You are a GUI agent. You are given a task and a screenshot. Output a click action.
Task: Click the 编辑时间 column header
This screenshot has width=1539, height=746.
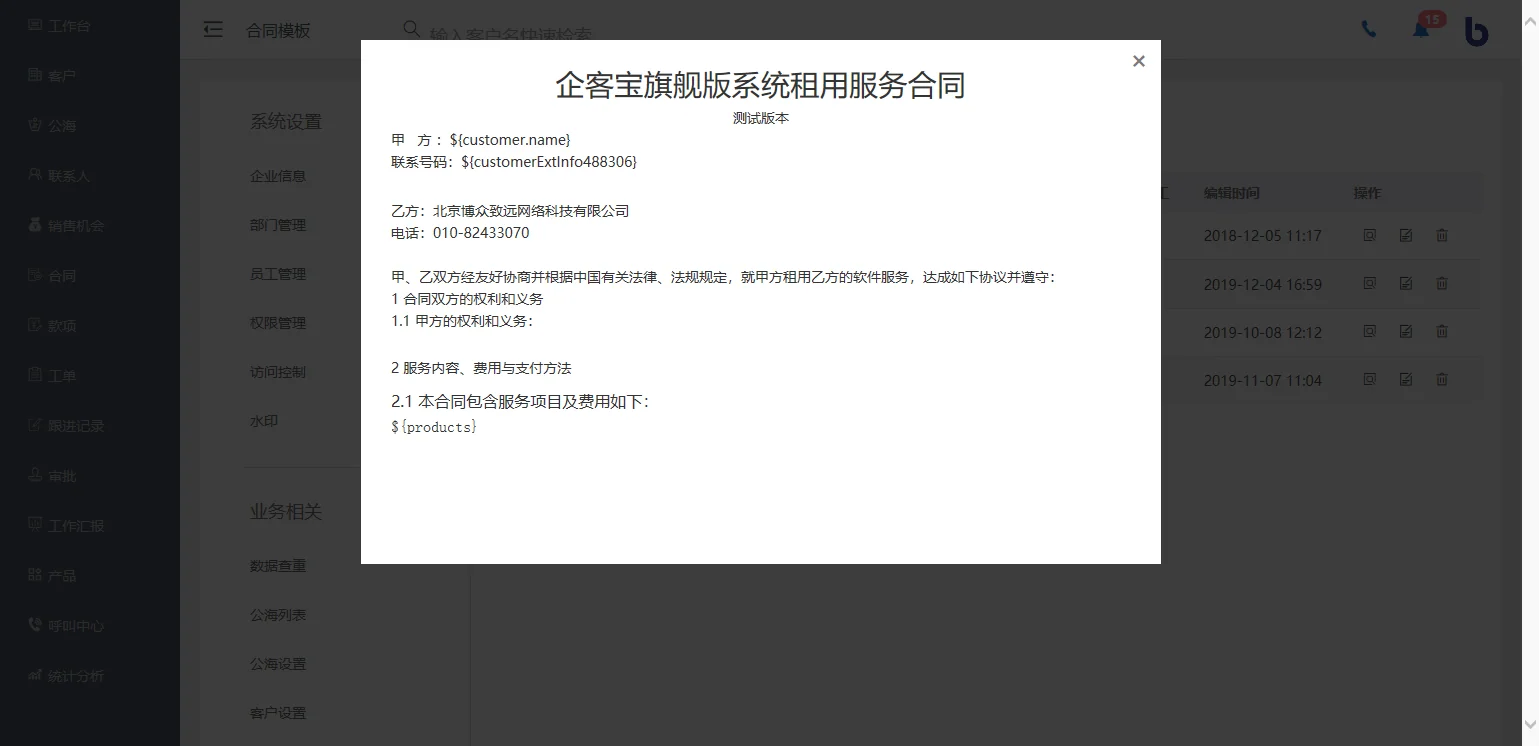(1231, 193)
